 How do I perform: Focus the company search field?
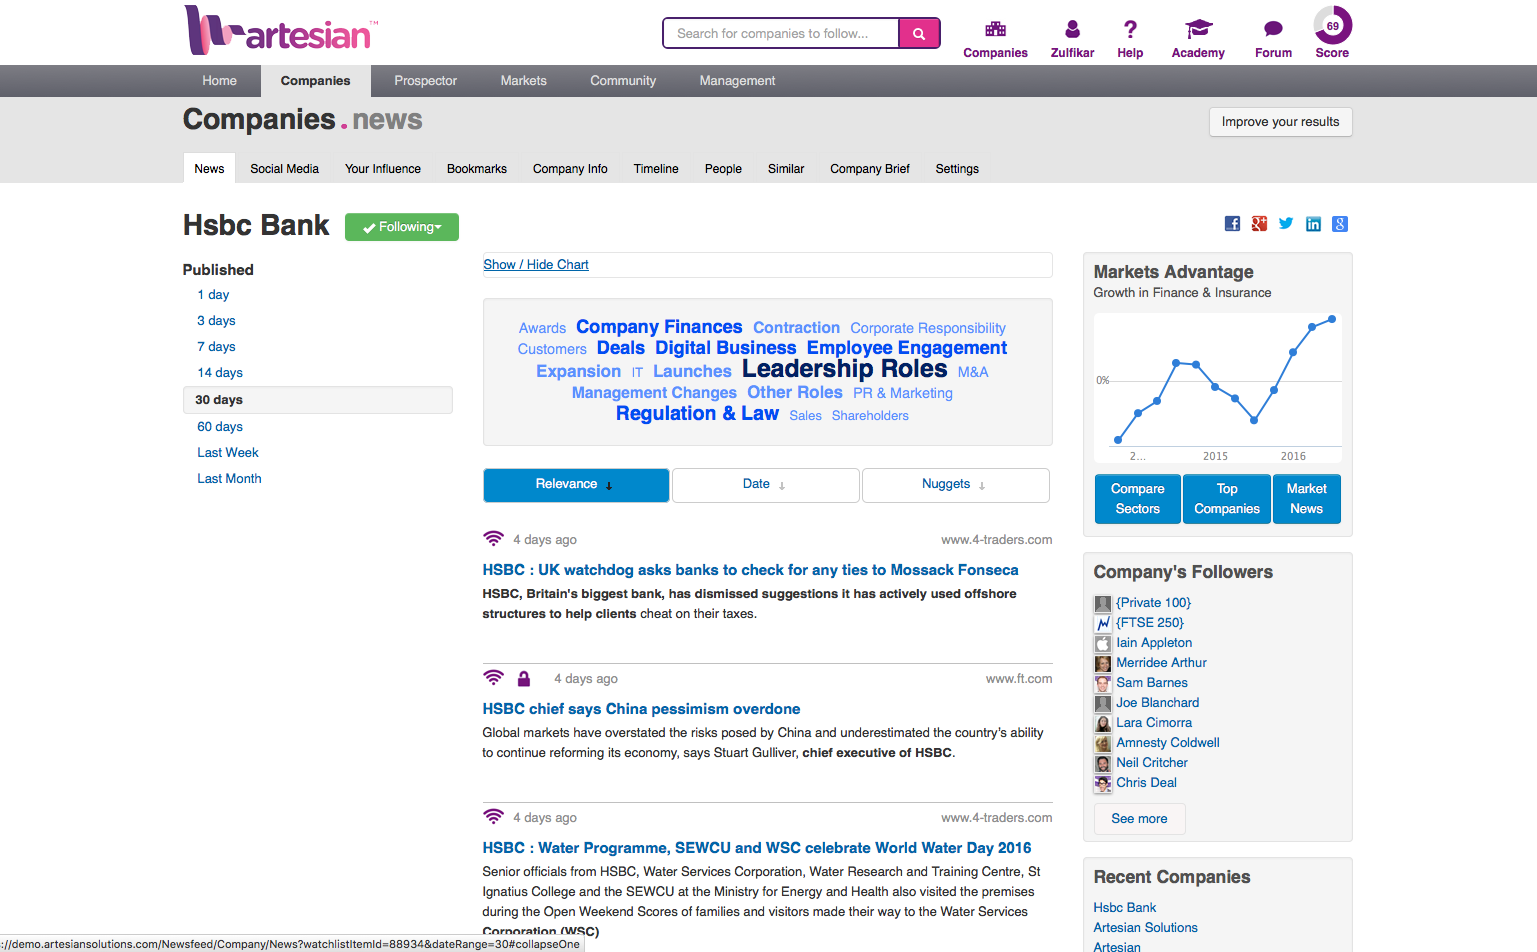tap(780, 33)
